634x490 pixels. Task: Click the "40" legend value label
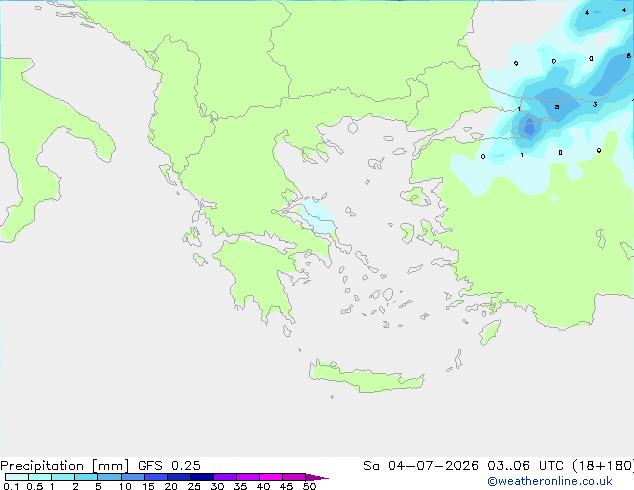[263, 486]
